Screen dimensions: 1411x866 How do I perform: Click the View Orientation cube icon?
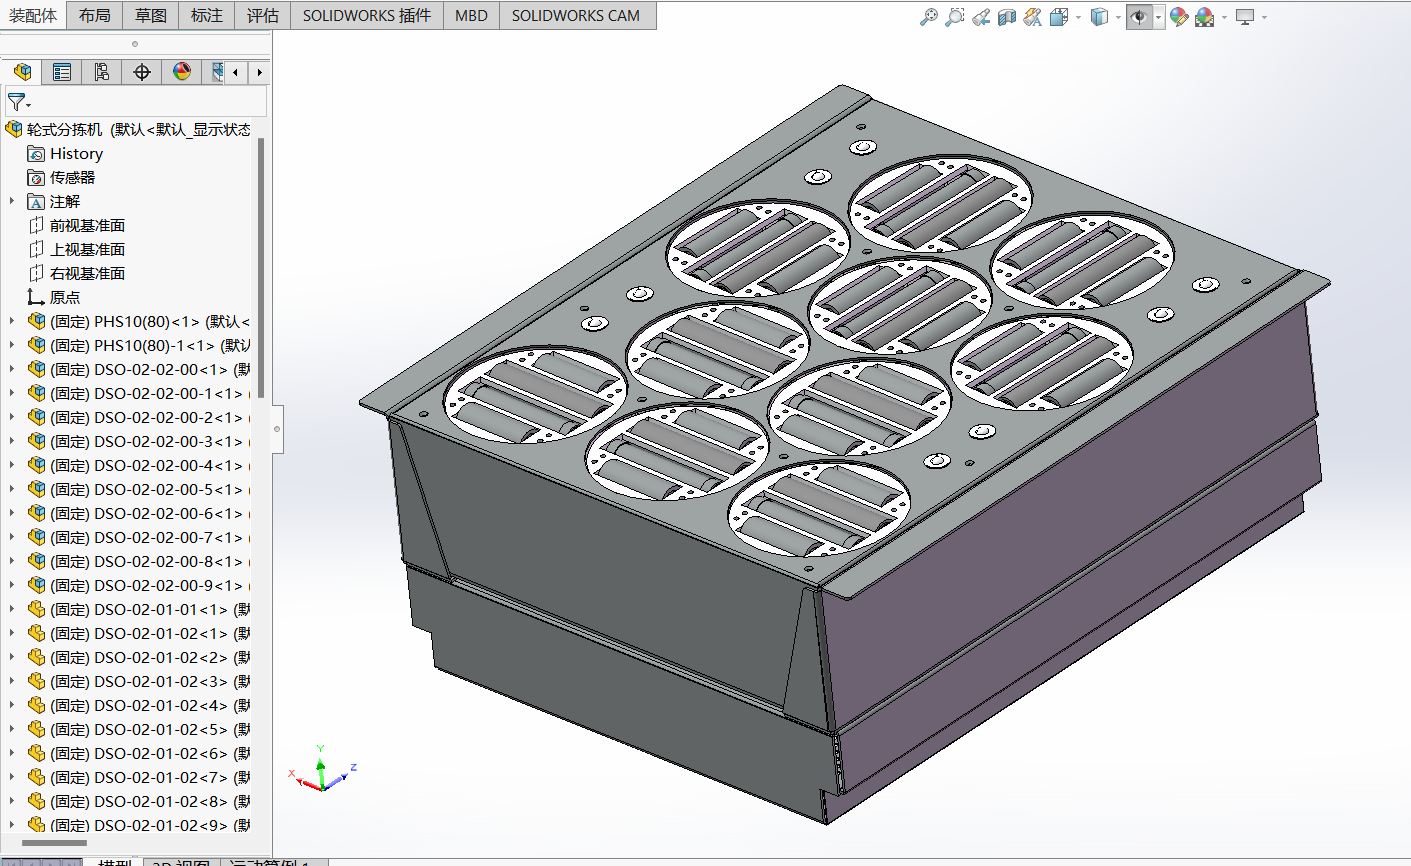tap(1059, 17)
